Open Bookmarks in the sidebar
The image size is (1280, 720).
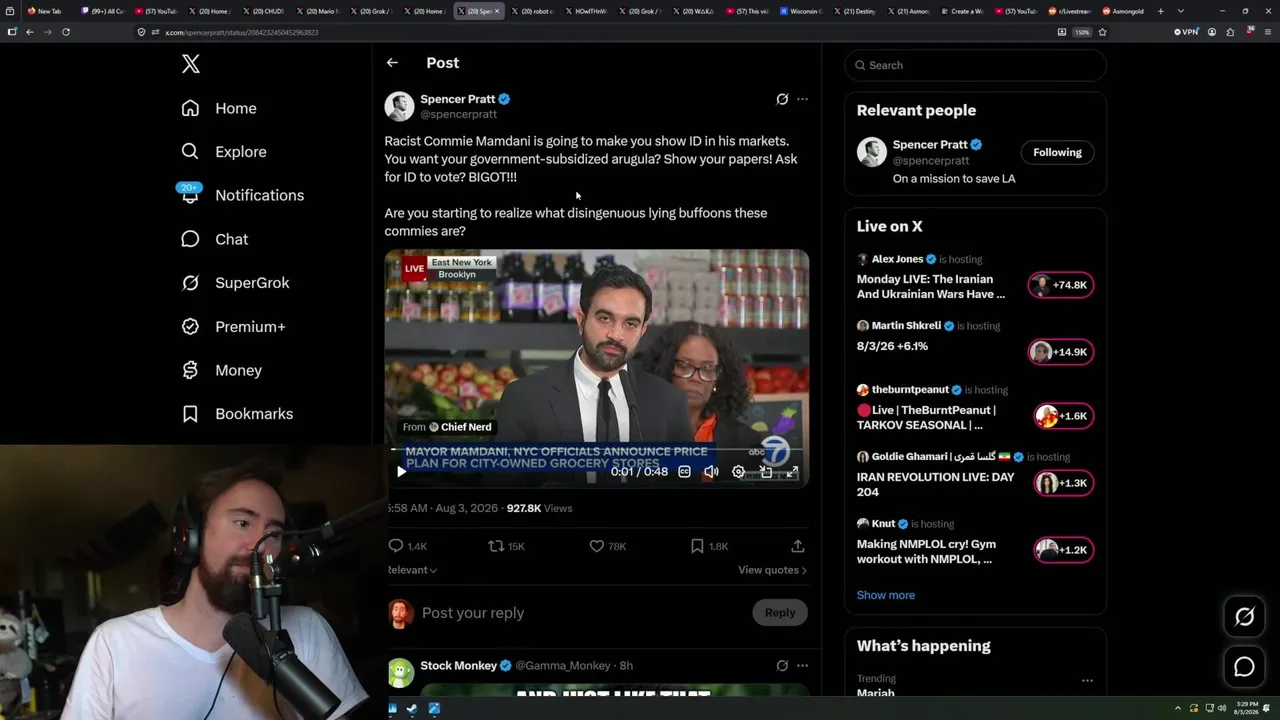[x=237, y=414]
